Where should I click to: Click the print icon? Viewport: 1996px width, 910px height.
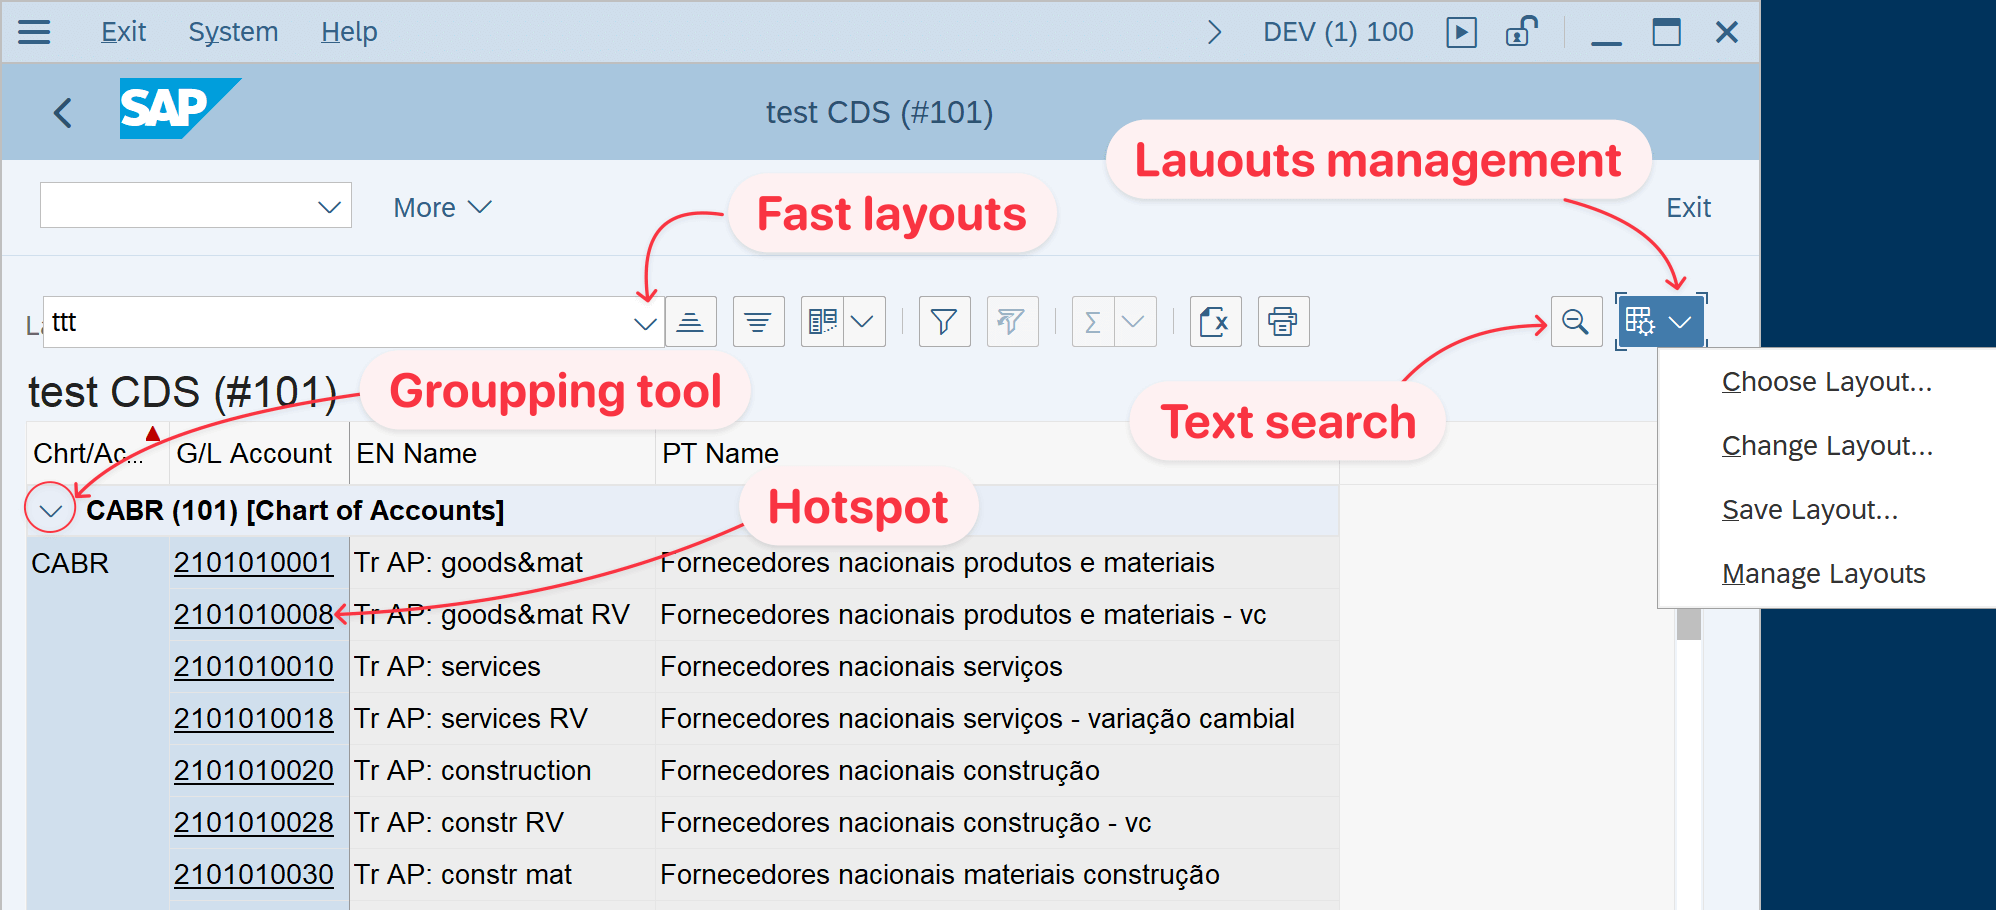(1283, 322)
